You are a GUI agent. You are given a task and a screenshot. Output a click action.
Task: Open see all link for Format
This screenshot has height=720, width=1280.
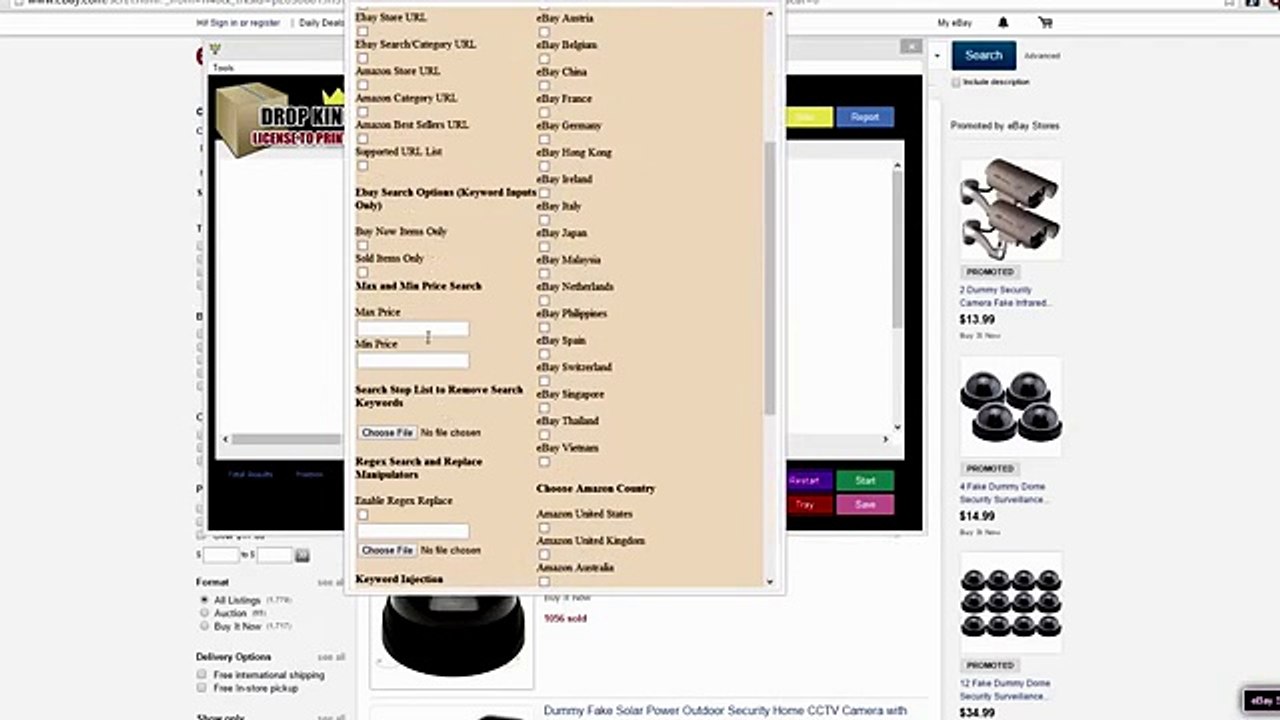[x=331, y=582]
